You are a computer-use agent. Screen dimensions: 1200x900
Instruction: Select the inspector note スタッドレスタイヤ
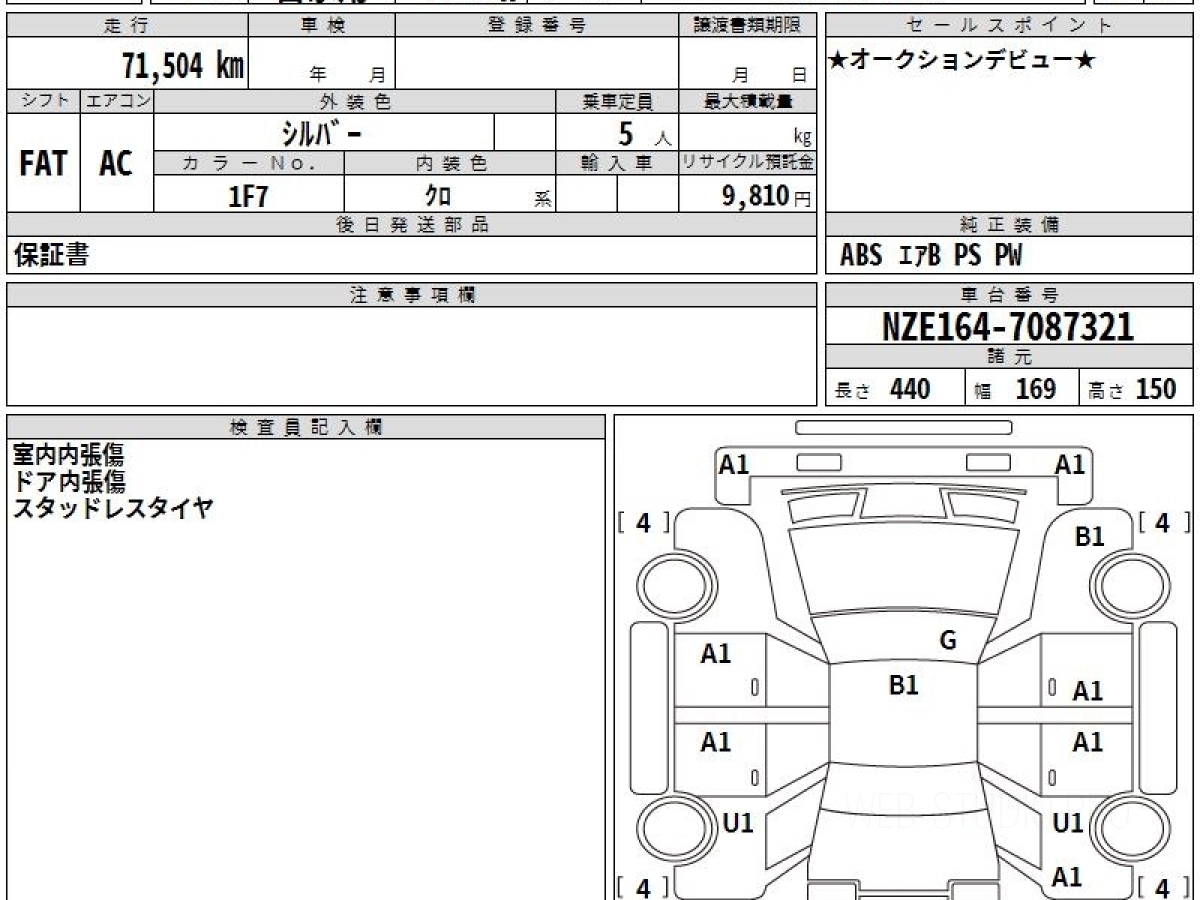coord(113,508)
